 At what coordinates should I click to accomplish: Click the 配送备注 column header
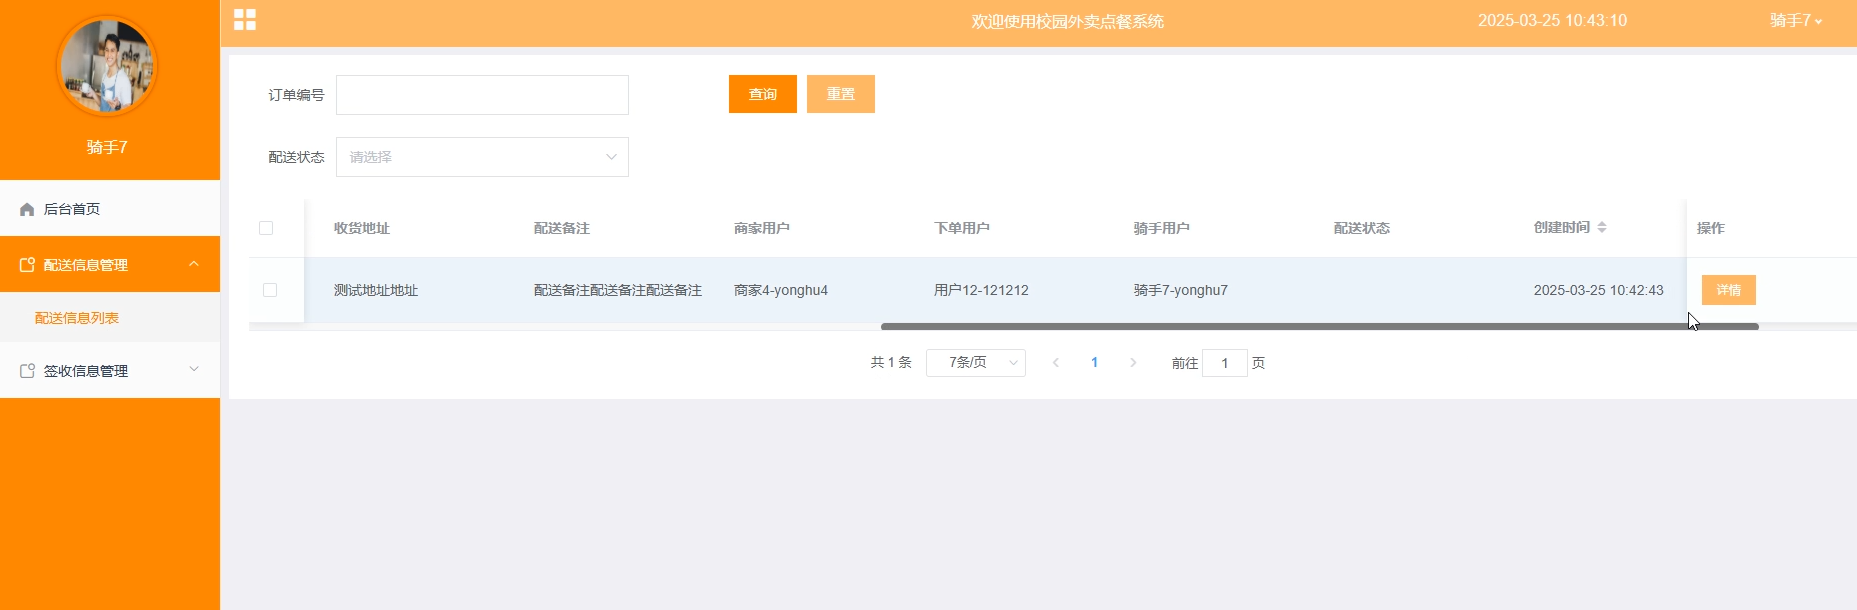562,228
